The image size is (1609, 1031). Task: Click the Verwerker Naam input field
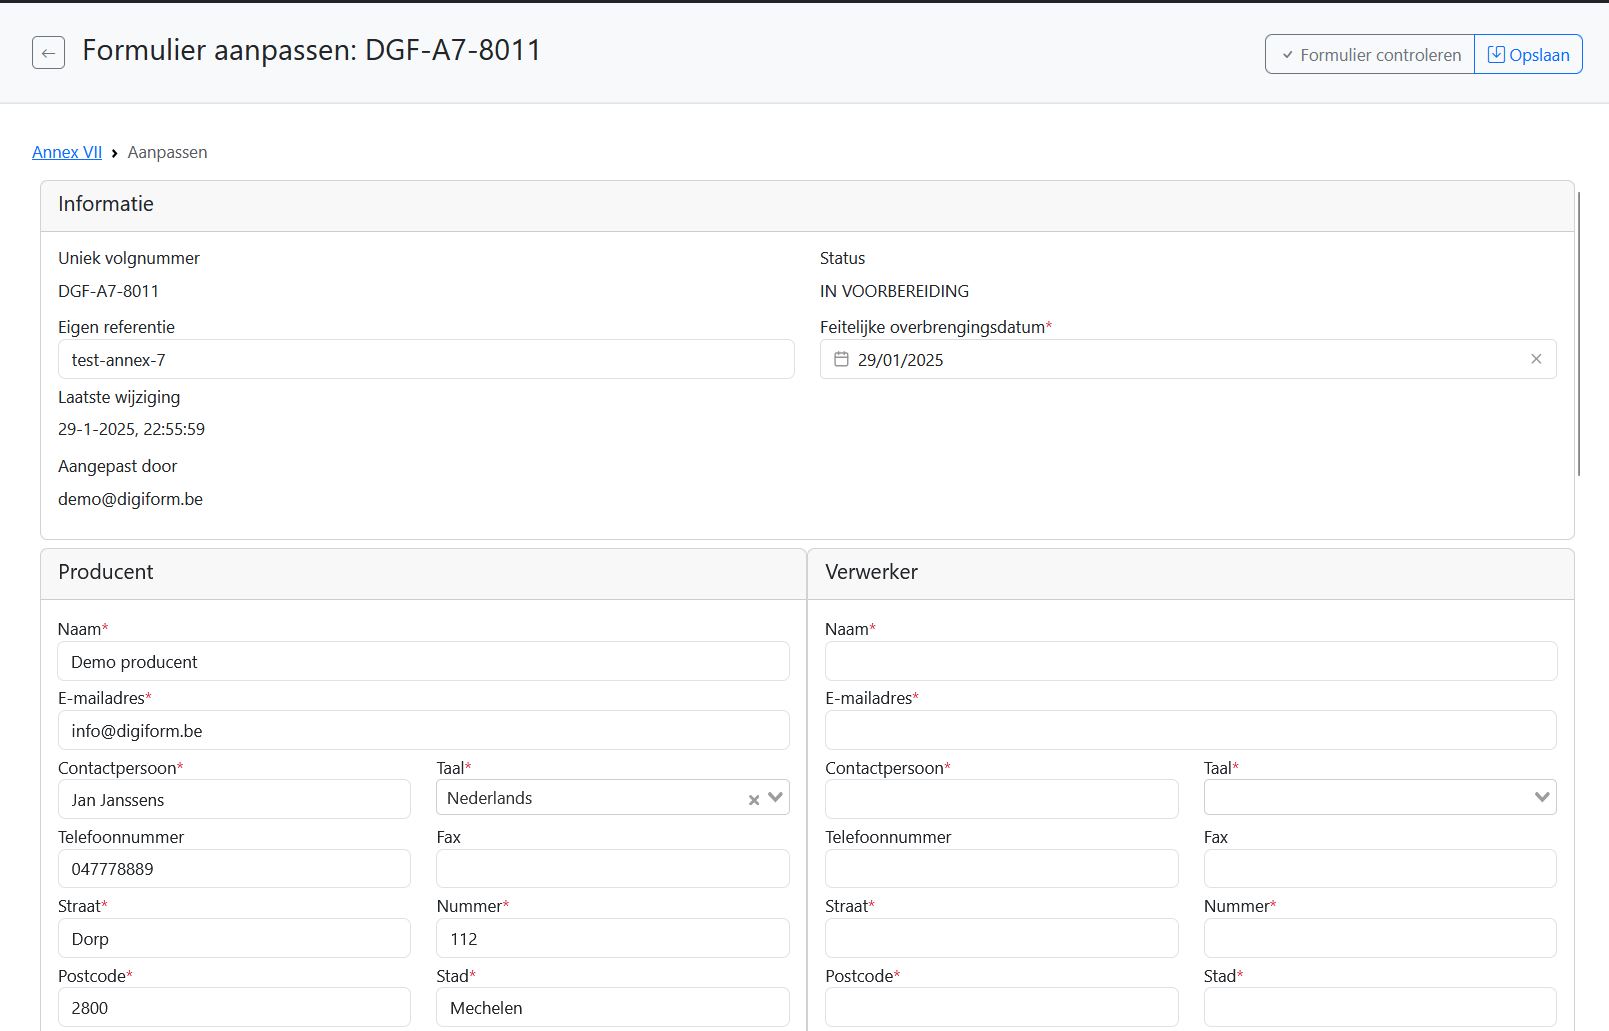[1190, 662]
